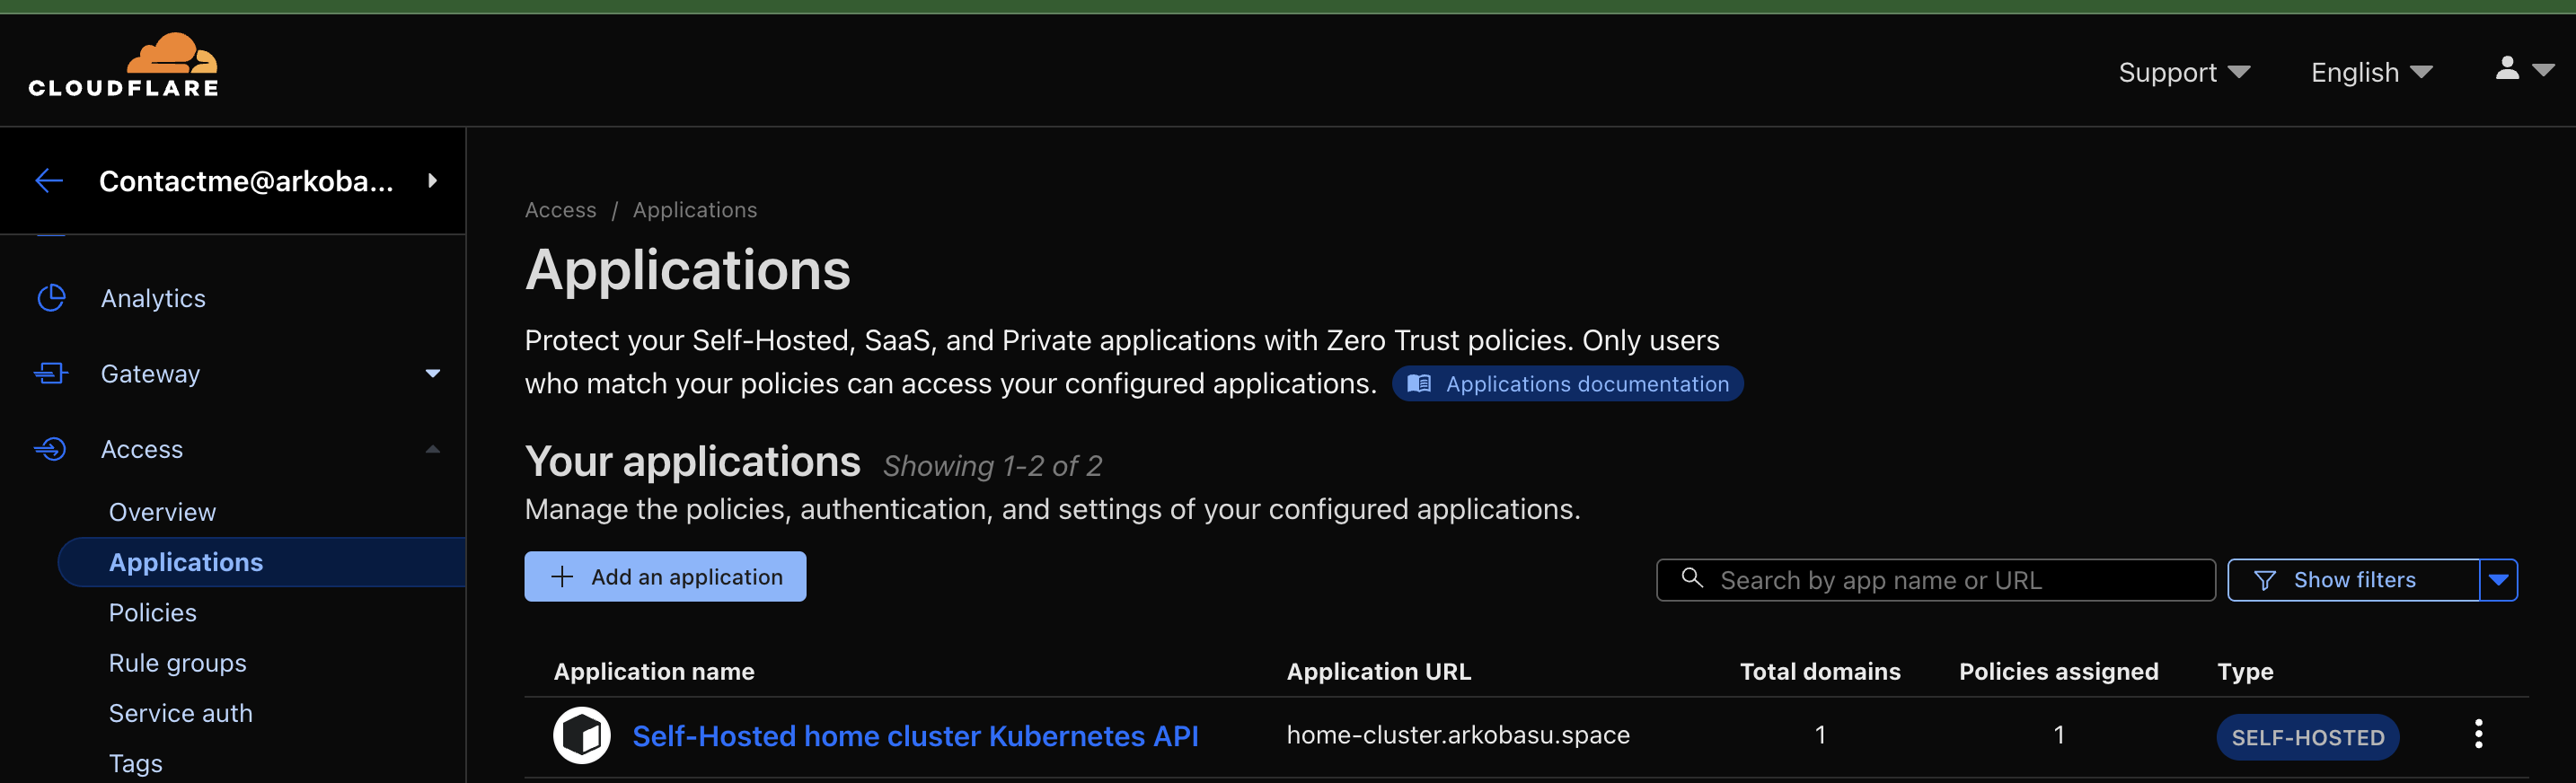Click the Cloudflare logo
This screenshot has width=2576, height=783.
coord(123,65)
